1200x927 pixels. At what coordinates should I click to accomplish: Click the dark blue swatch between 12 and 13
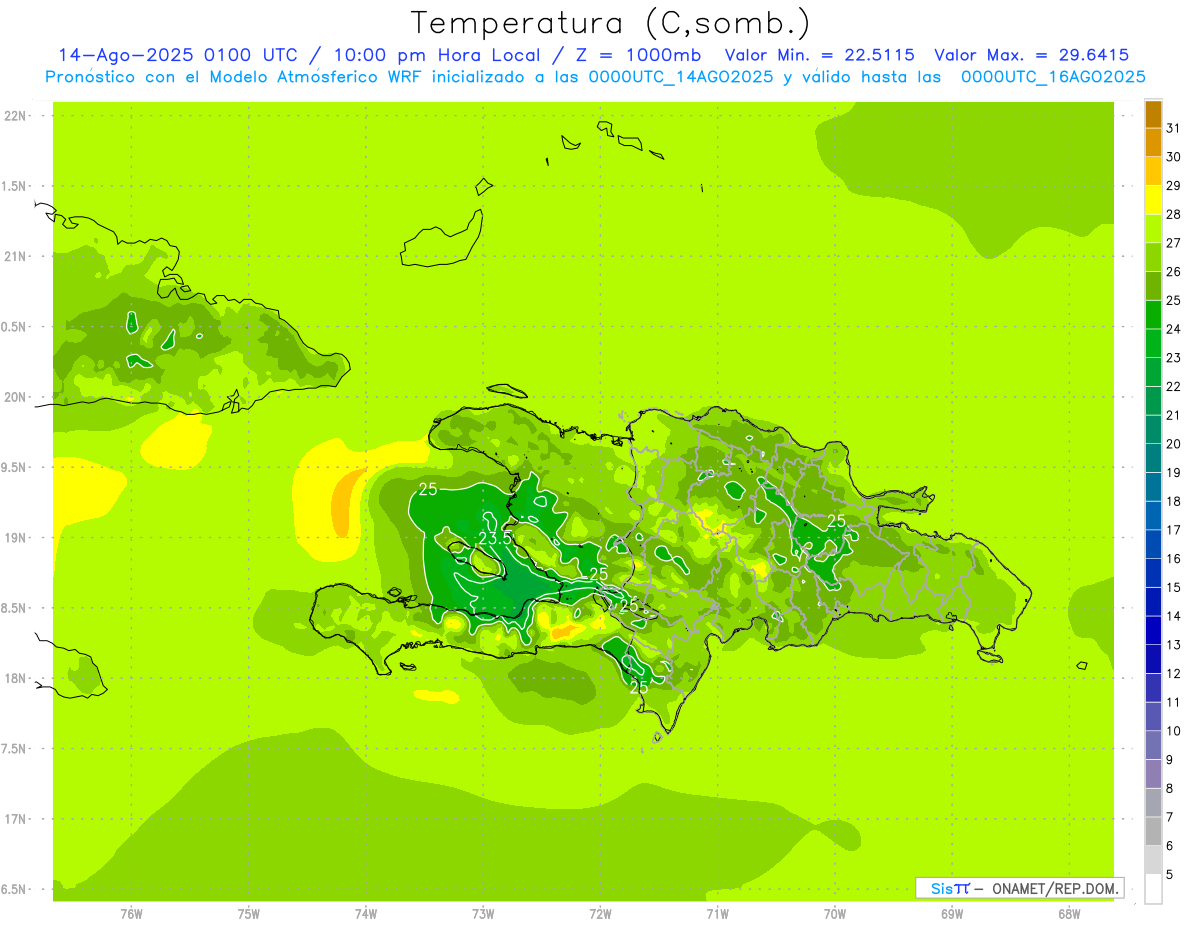pos(1153,659)
